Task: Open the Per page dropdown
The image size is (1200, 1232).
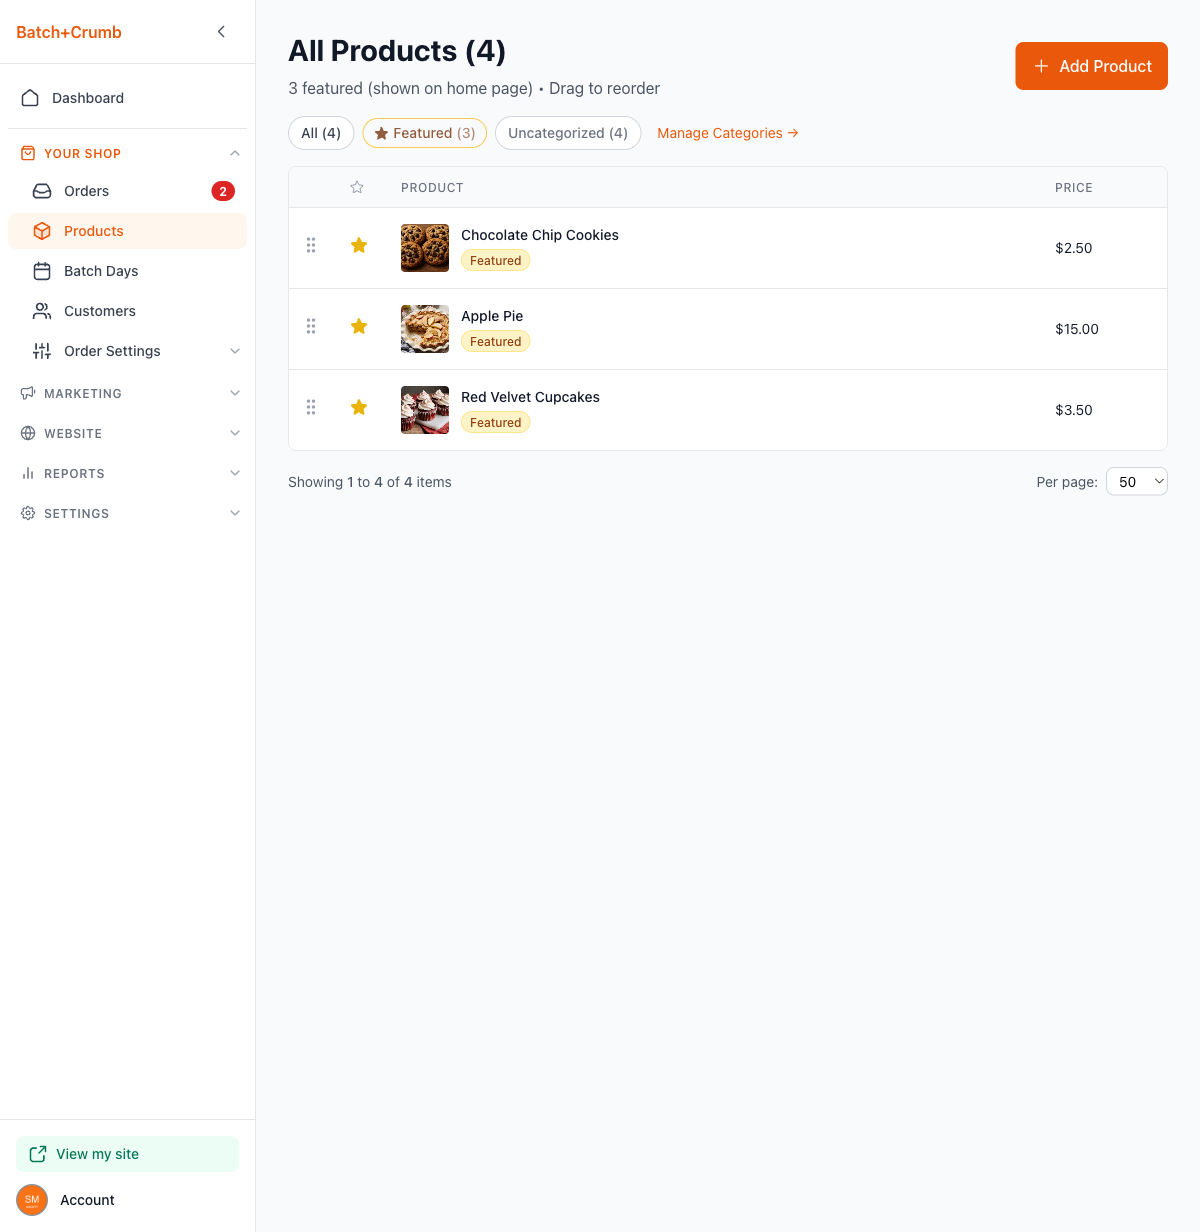Action: click(1136, 481)
